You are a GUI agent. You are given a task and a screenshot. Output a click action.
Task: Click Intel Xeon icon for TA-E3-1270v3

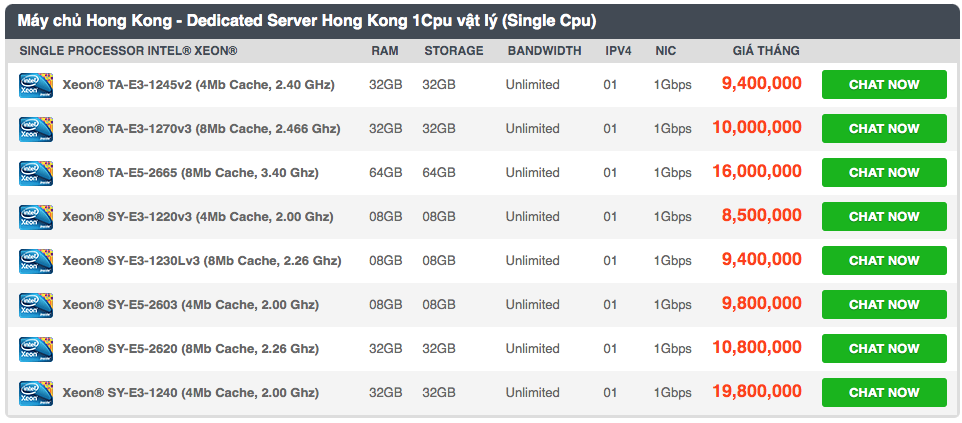(x=36, y=130)
